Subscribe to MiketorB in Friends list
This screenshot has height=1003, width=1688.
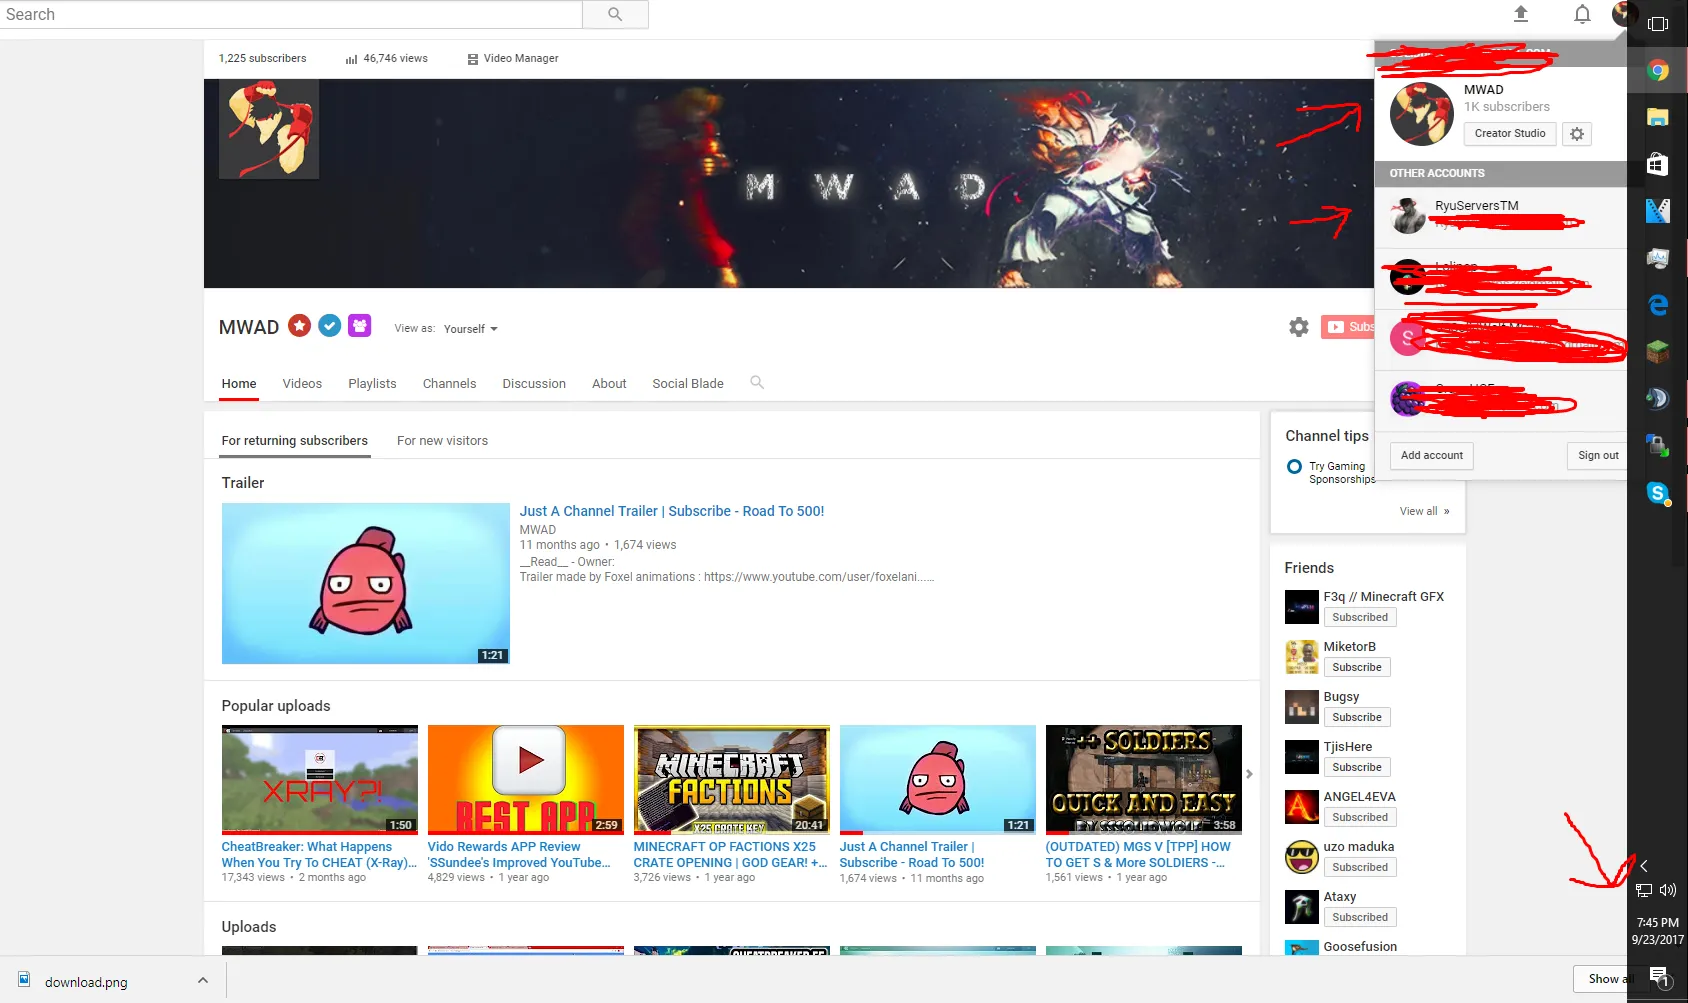1356,668
